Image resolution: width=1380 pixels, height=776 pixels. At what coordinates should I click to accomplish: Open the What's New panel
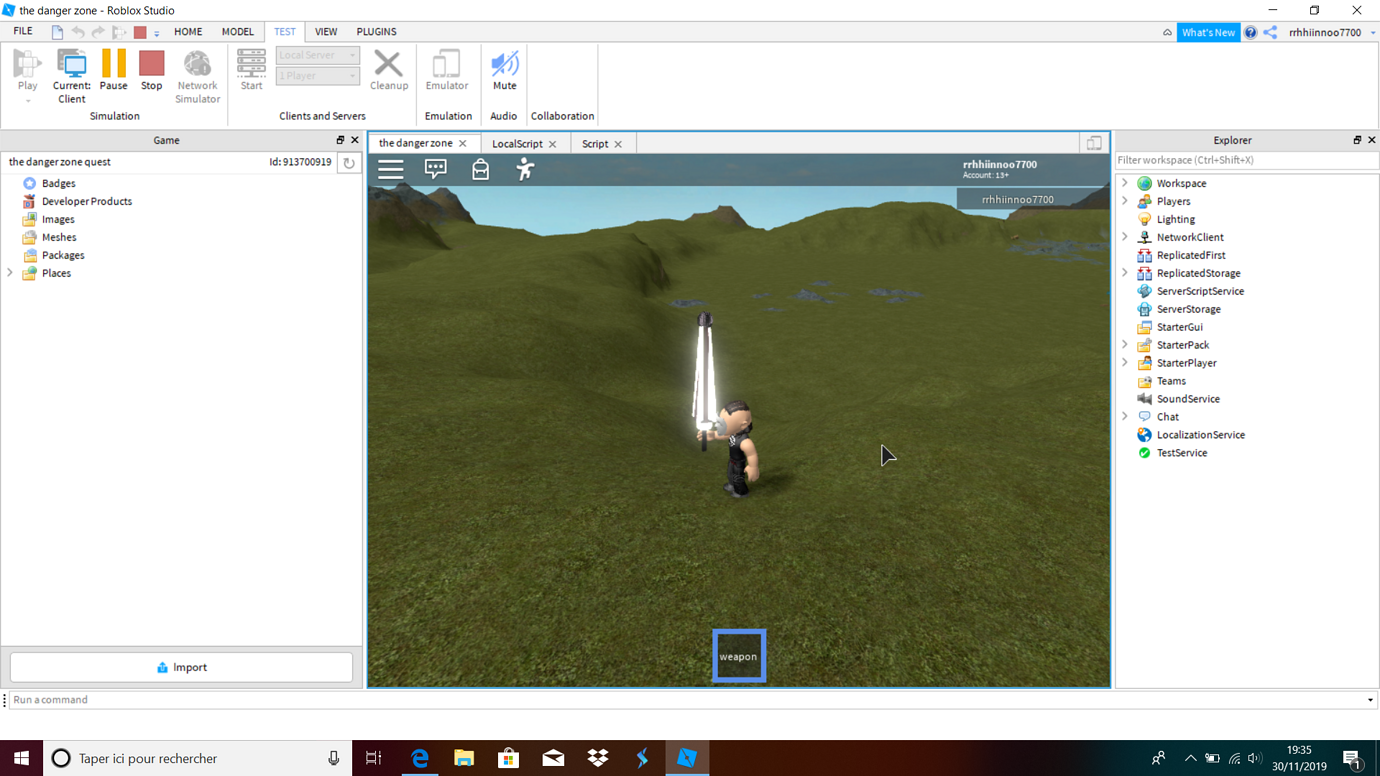(x=1208, y=31)
